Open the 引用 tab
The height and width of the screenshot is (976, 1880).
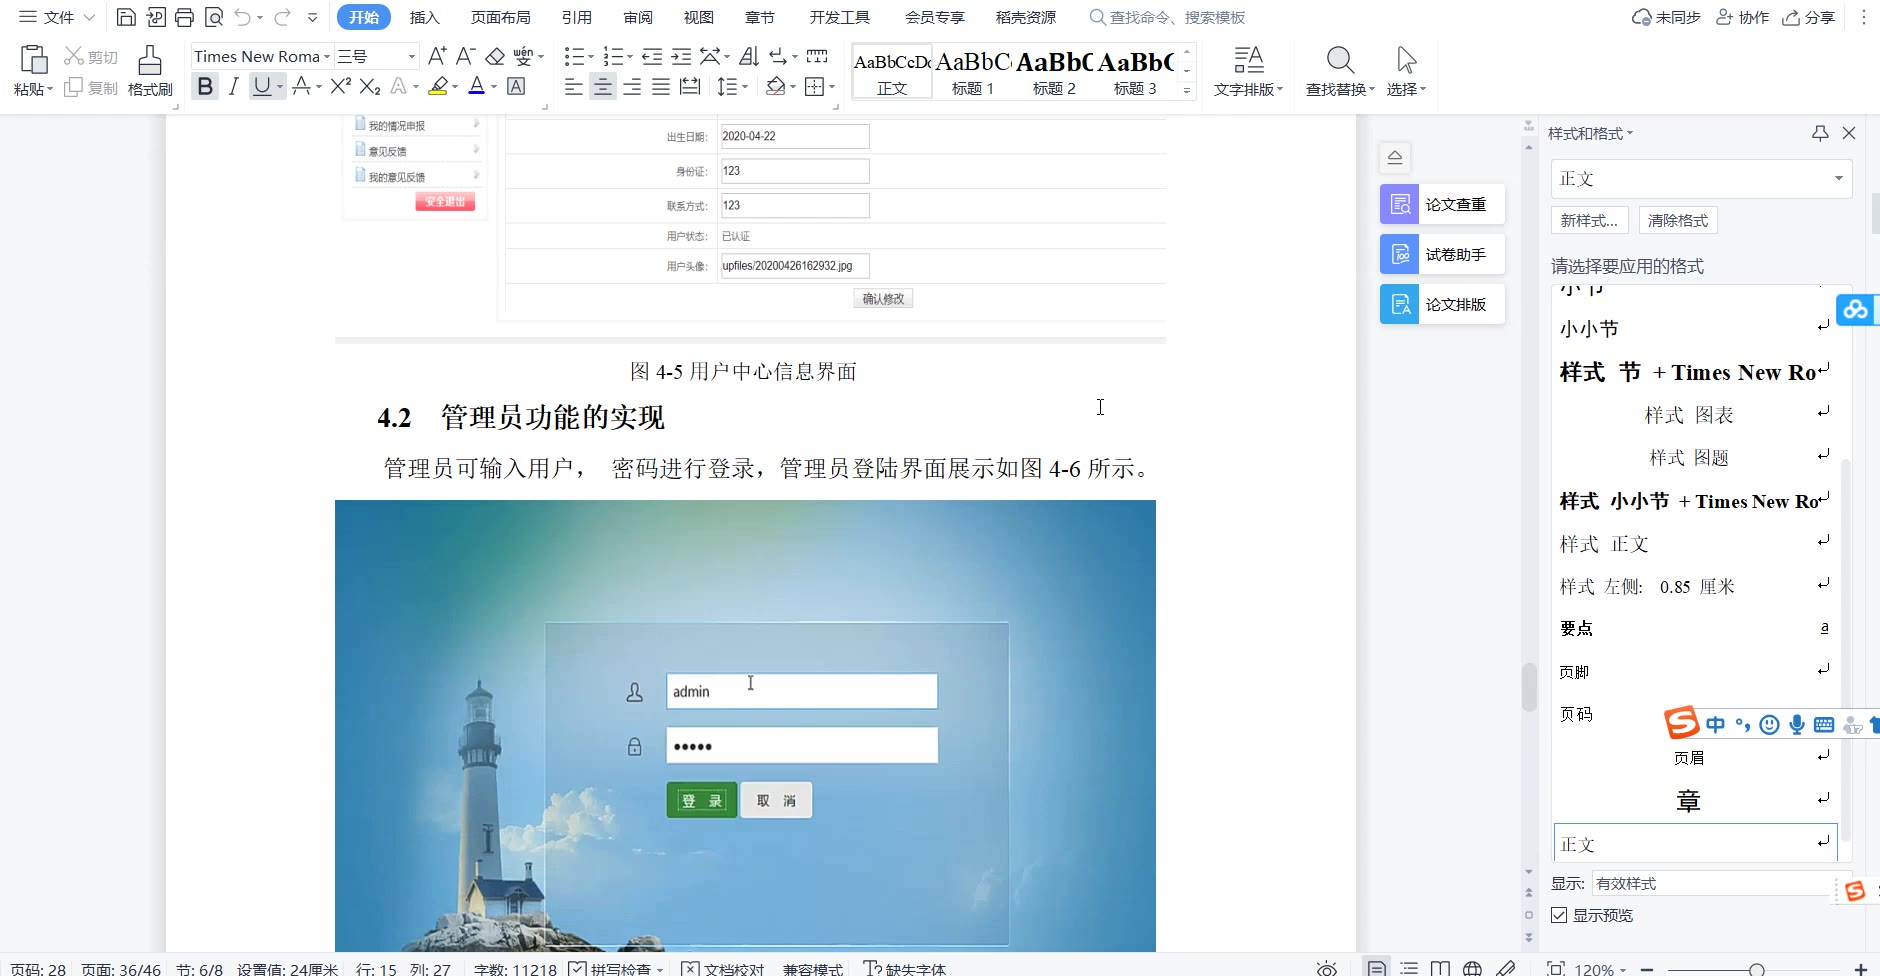[x=576, y=17]
